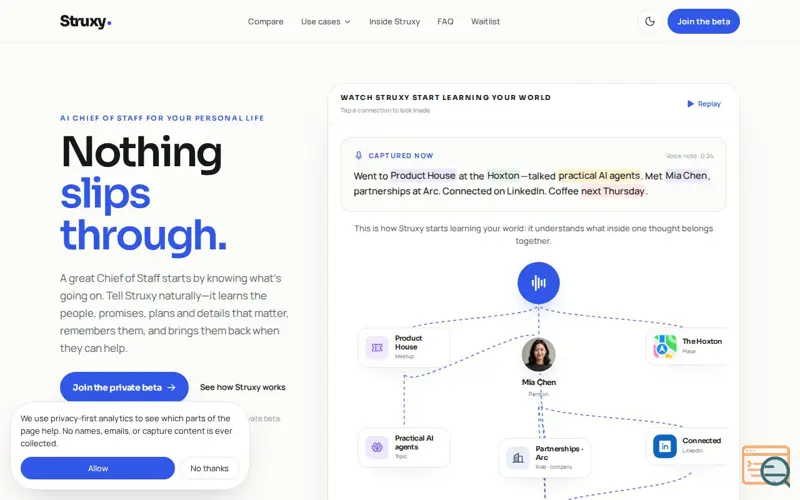Click Watch Struxy start learning heading

click(x=445, y=97)
